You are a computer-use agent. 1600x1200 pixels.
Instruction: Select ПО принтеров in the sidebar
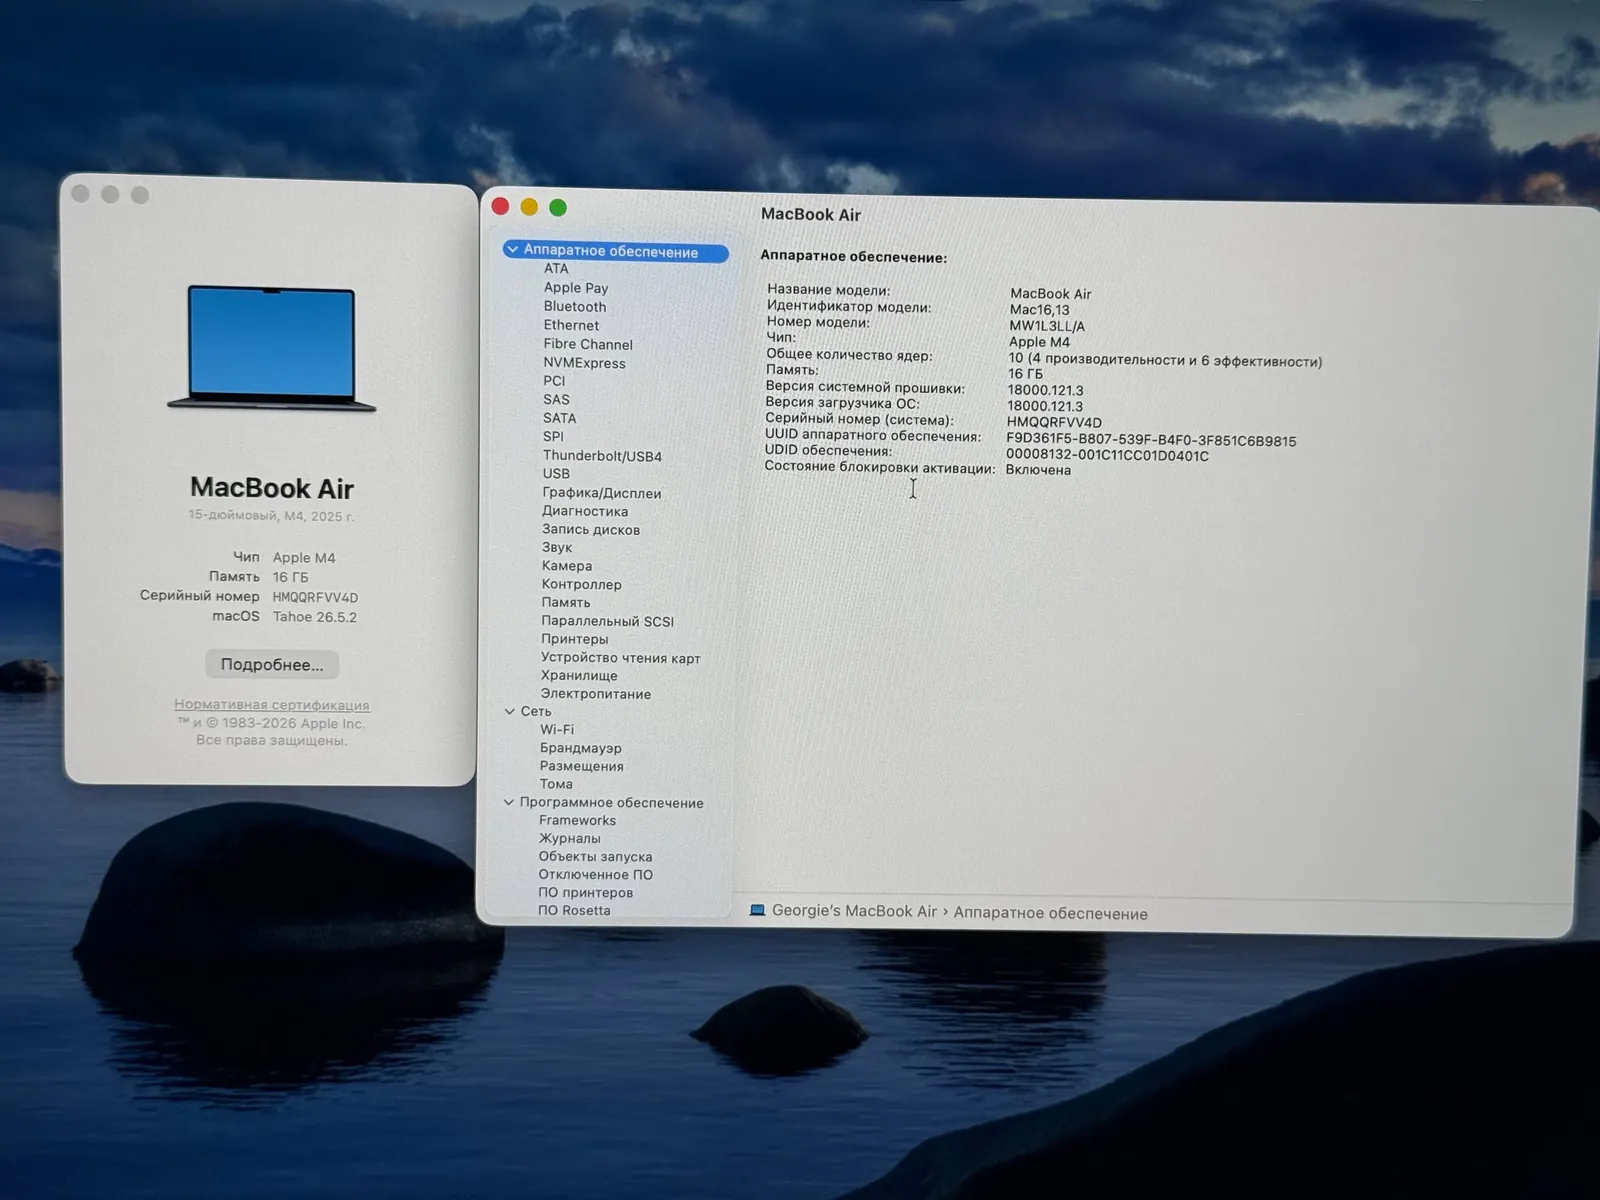pos(585,893)
